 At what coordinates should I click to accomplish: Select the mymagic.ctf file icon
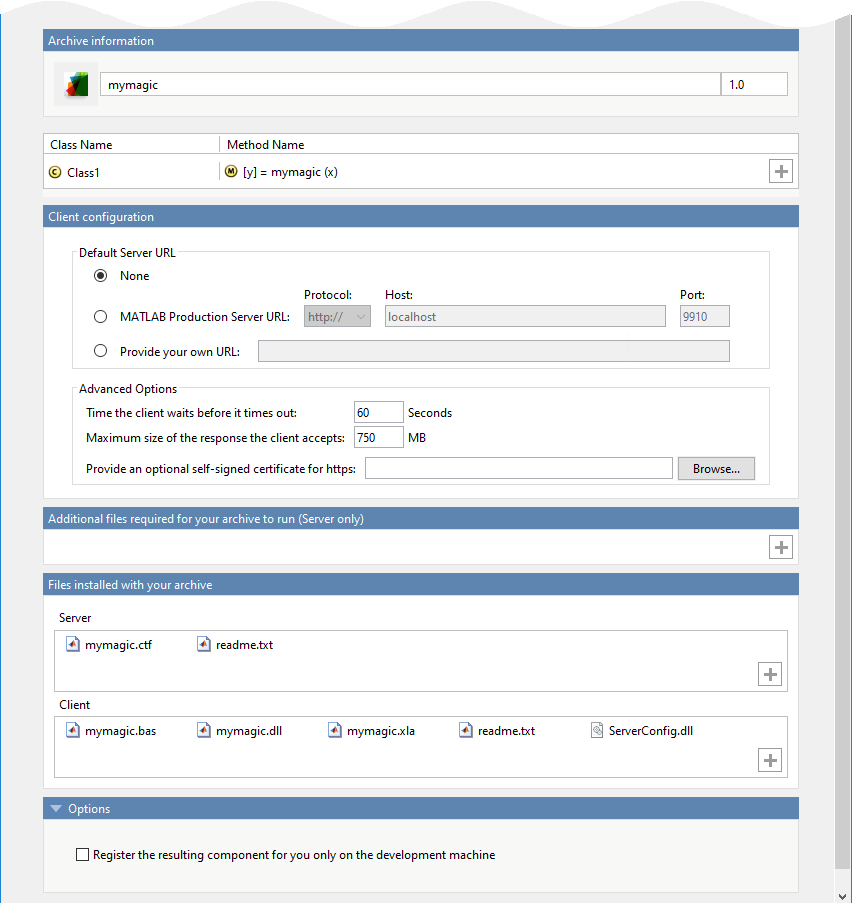pos(73,644)
